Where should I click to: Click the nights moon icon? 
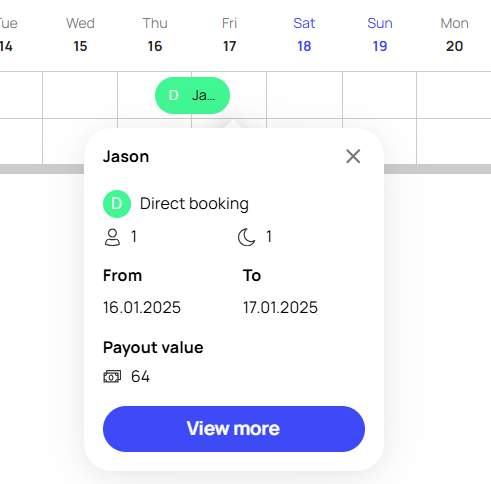[246, 237]
